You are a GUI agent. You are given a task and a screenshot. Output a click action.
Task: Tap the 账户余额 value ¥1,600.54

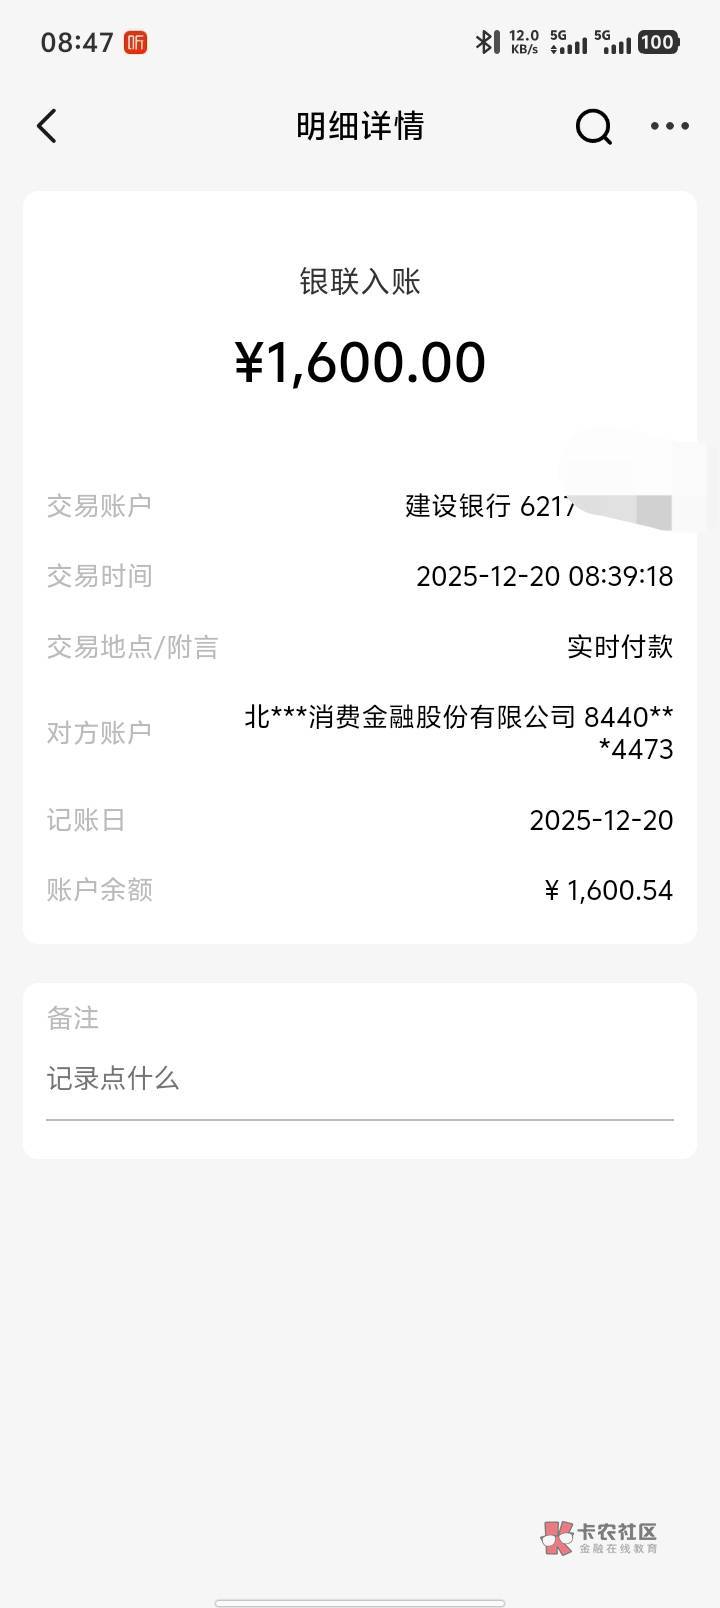[x=608, y=890]
